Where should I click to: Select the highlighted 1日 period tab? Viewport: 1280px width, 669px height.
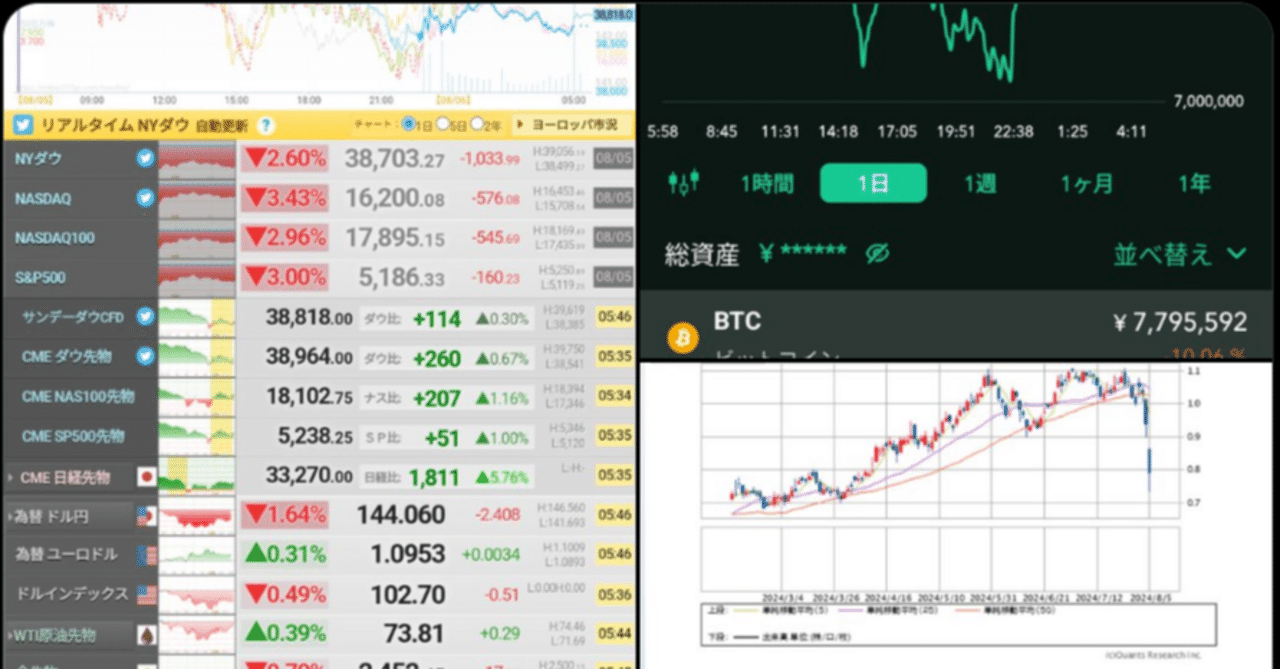tap(874, 183)
